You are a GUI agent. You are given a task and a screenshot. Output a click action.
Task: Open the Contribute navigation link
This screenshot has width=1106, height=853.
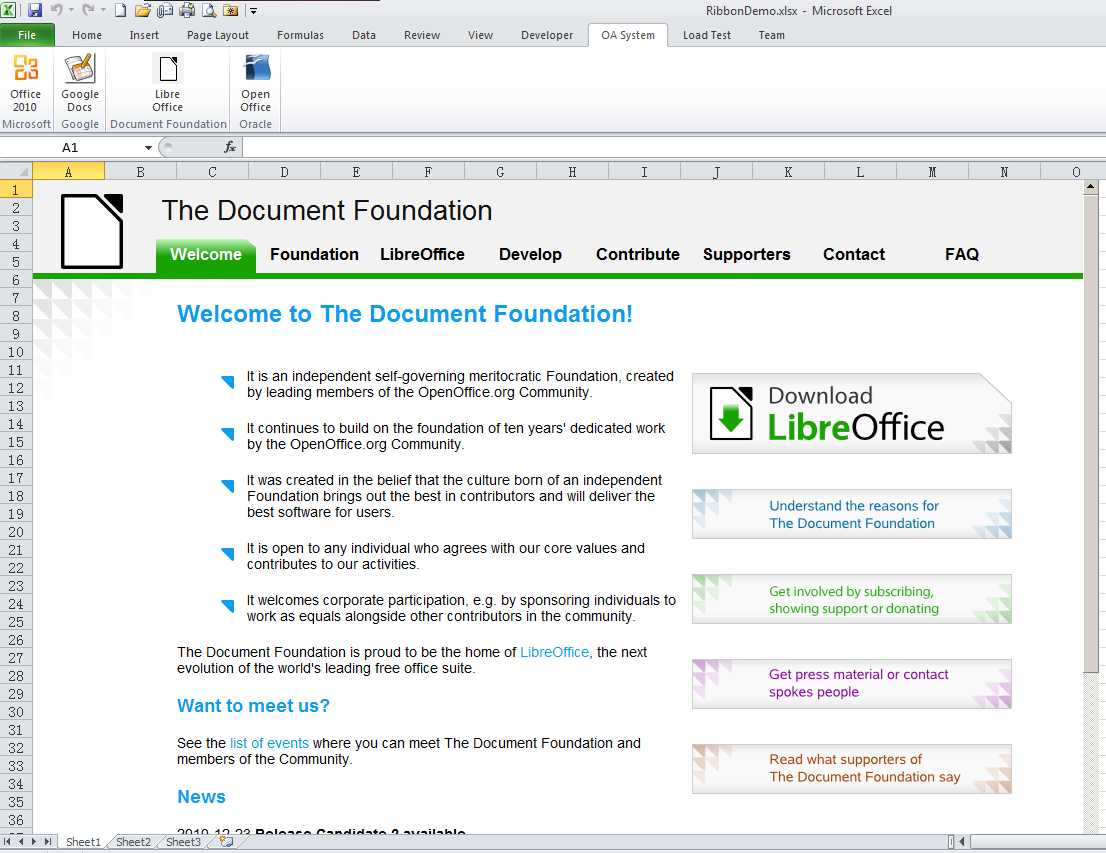(638, 255)
